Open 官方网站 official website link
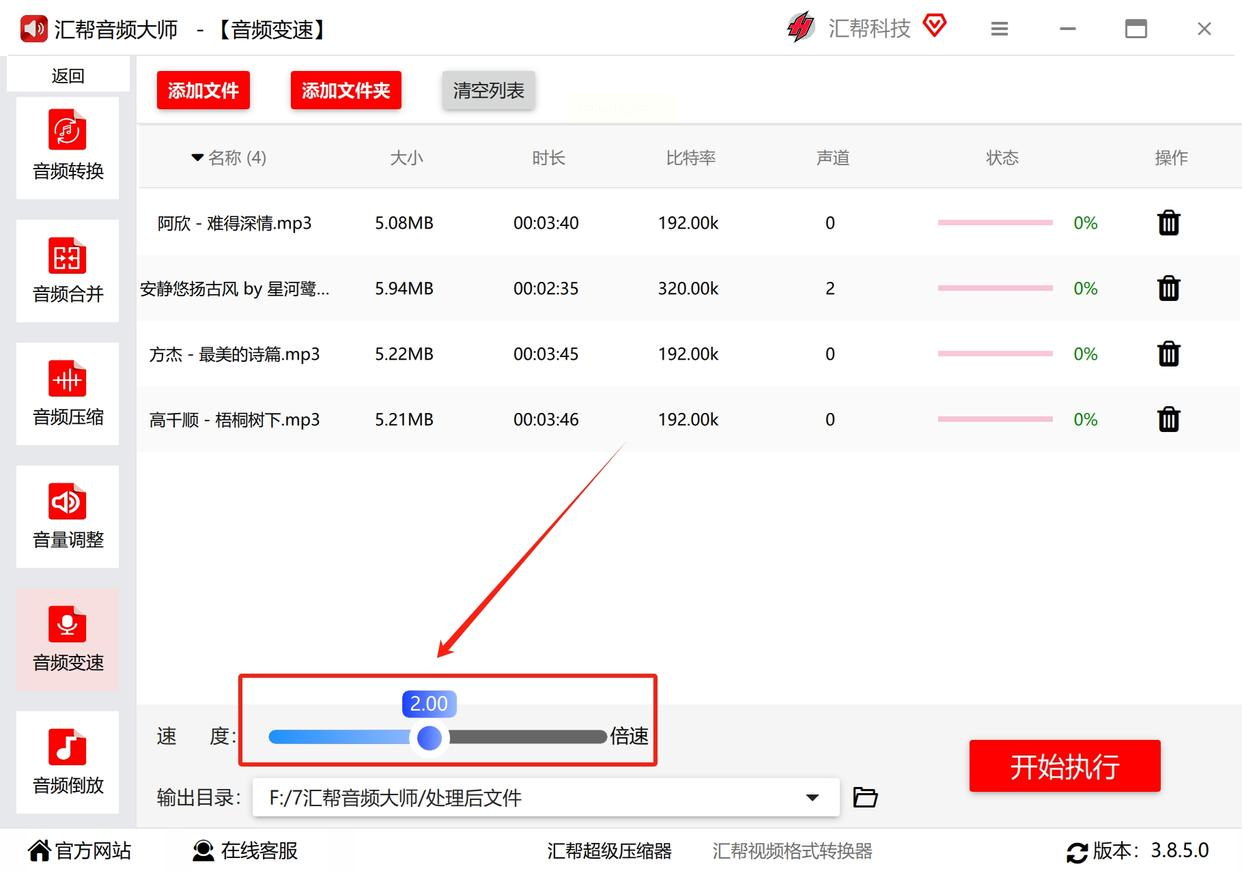The width and height of the screenshot is (1242, 873). (x=80, y=851)
